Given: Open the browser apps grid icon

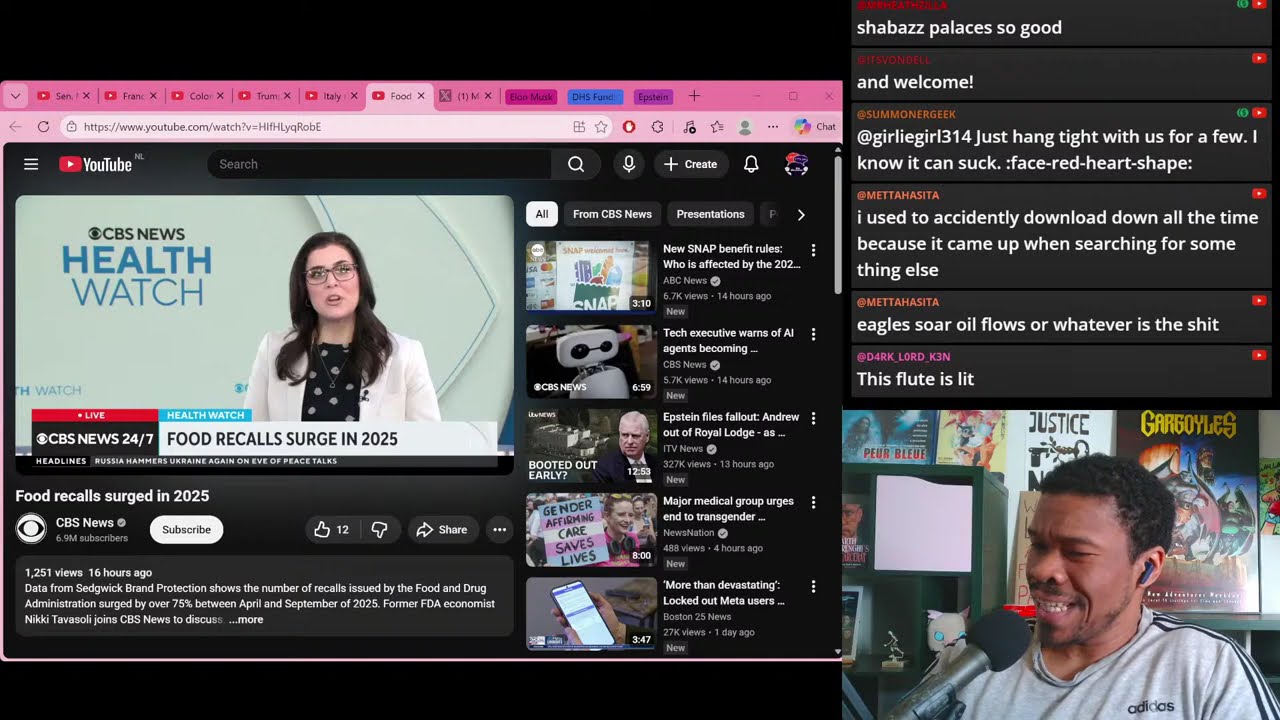Looking at the screenshot, I should click(x=579, y=127).
